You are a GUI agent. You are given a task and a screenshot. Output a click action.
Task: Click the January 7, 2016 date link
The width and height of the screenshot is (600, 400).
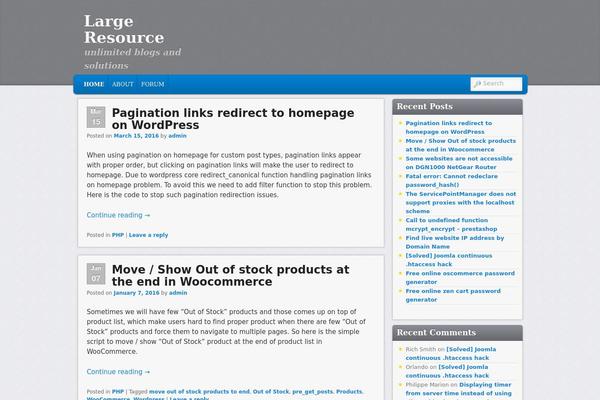pos(136,293)
